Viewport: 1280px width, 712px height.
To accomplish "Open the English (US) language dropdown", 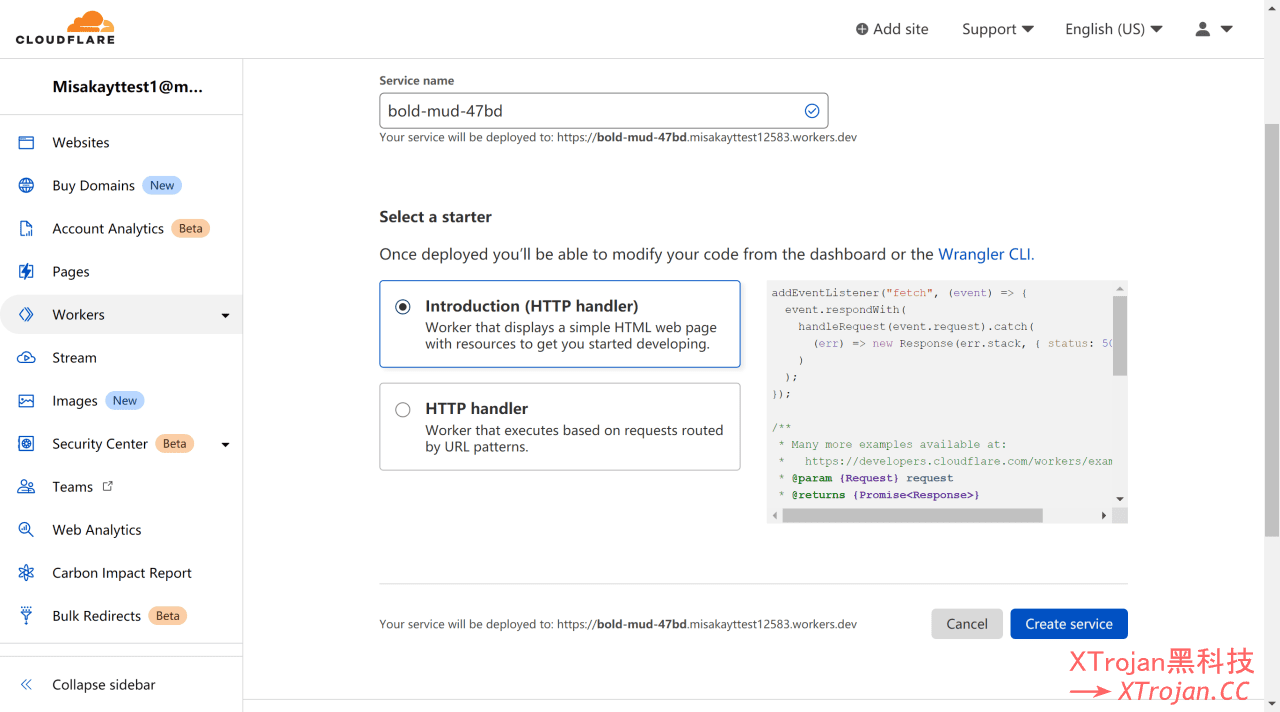I will 1113,29.
